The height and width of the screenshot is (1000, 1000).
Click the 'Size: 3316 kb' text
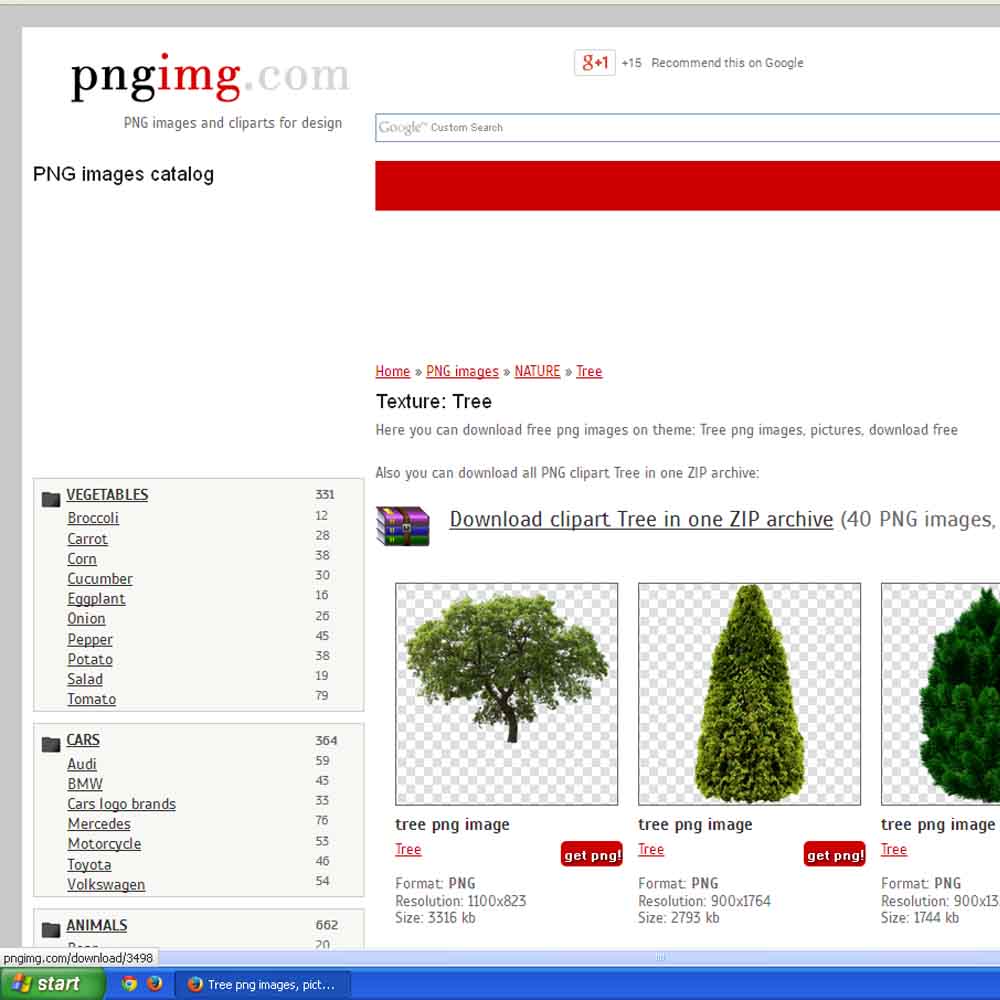click(435, 918)
